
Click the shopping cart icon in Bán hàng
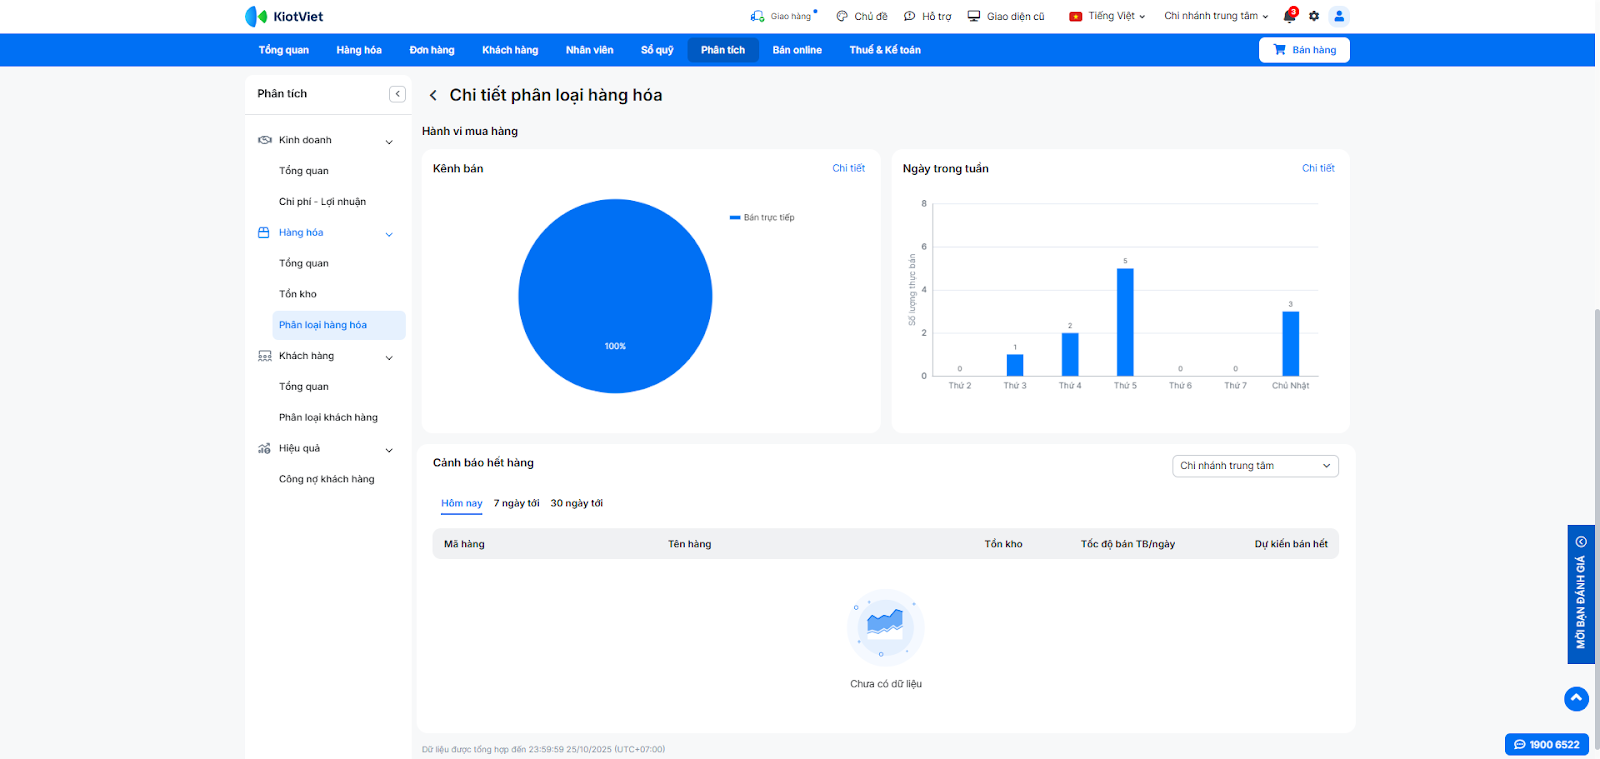(x=1279, y=50)
